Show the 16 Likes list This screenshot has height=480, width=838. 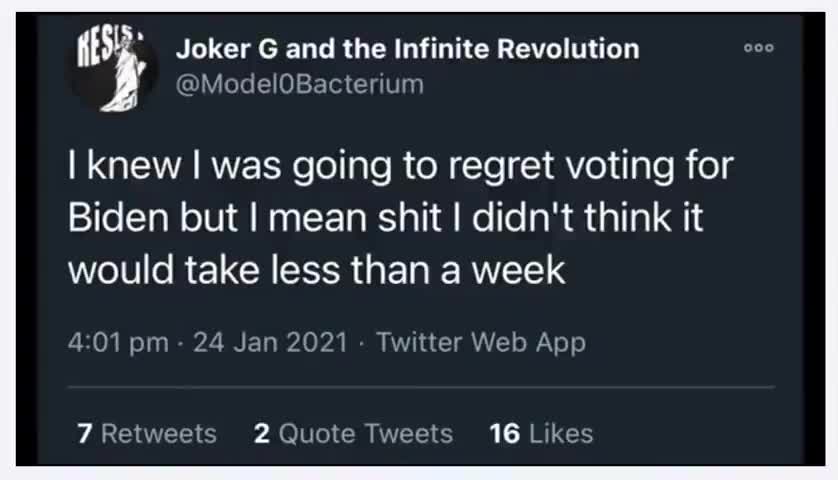[x=541, y=433]
